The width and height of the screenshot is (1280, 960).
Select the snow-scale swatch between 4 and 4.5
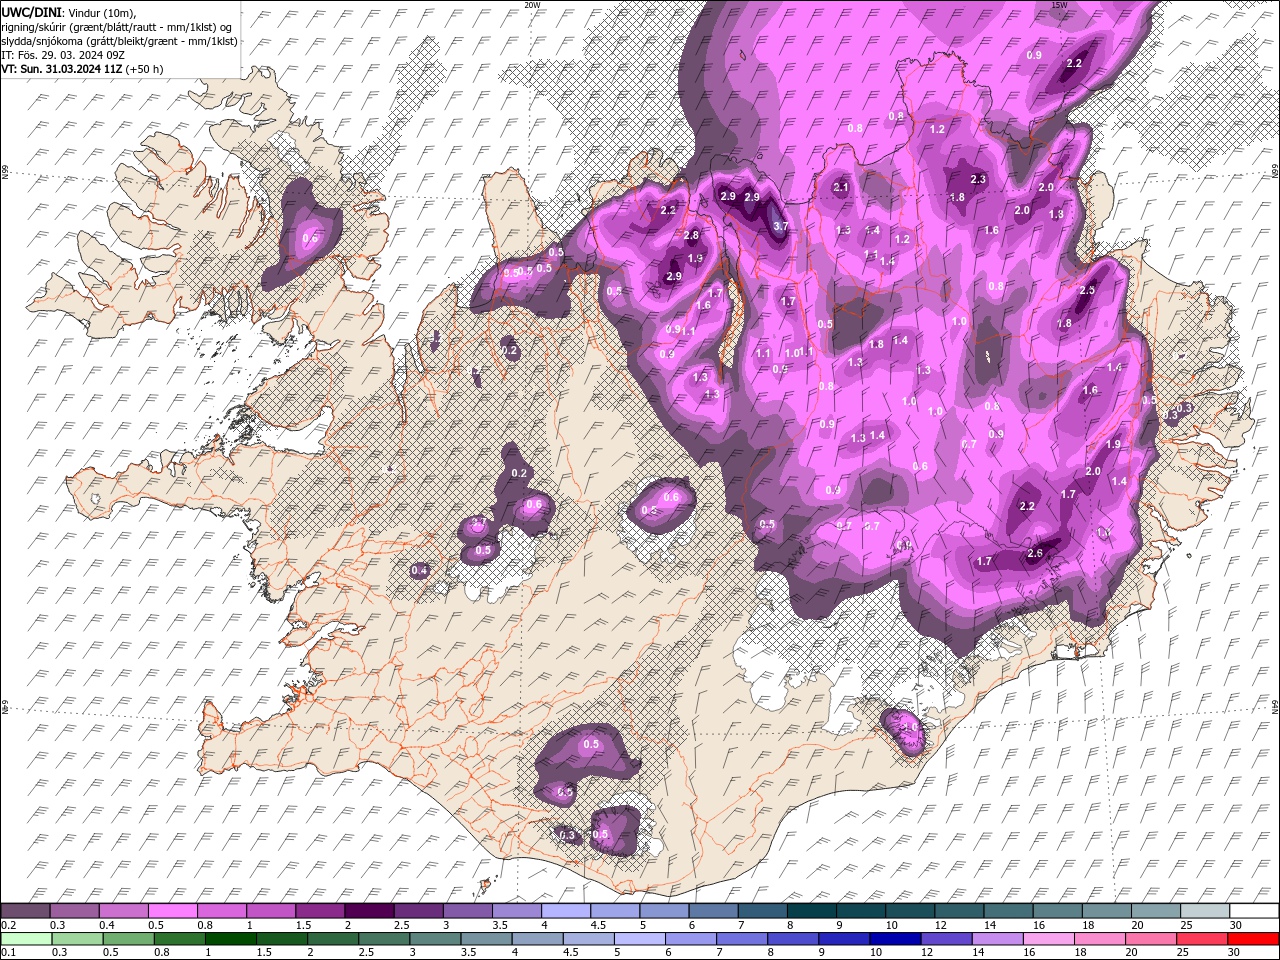(x=565, y=911)
